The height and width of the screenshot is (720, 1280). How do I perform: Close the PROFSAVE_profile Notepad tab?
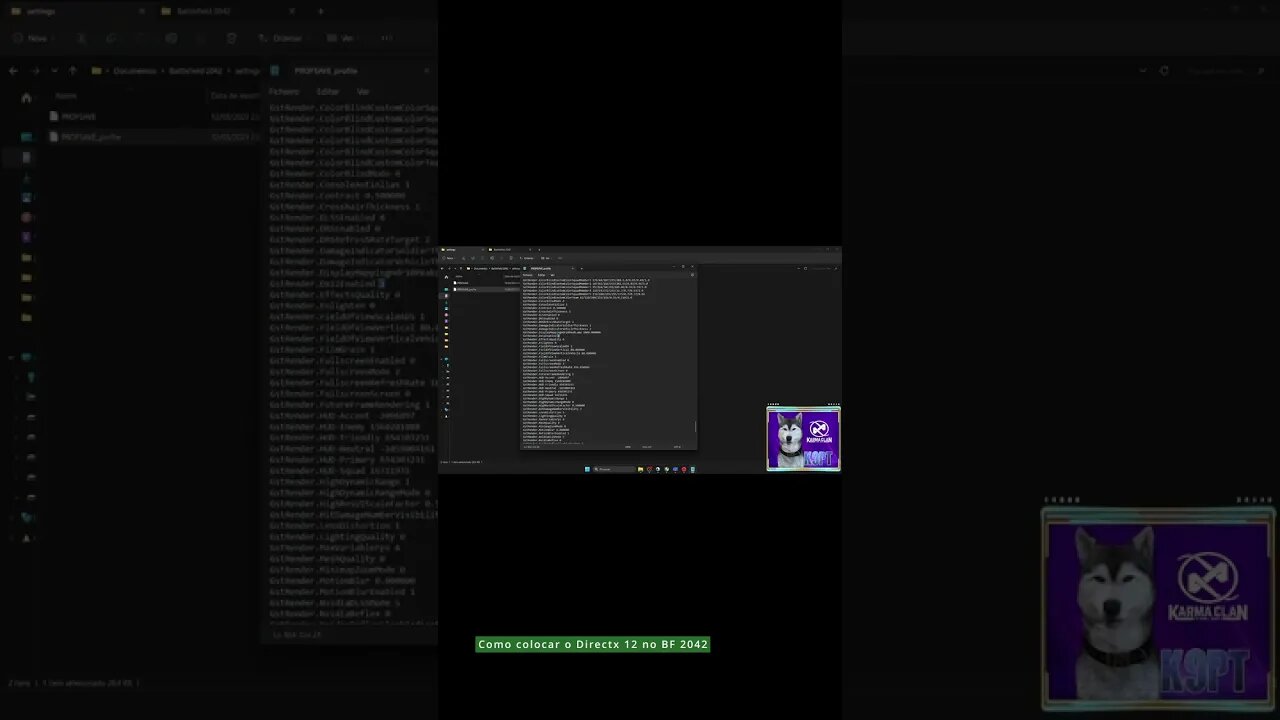[x=427, y=71]
